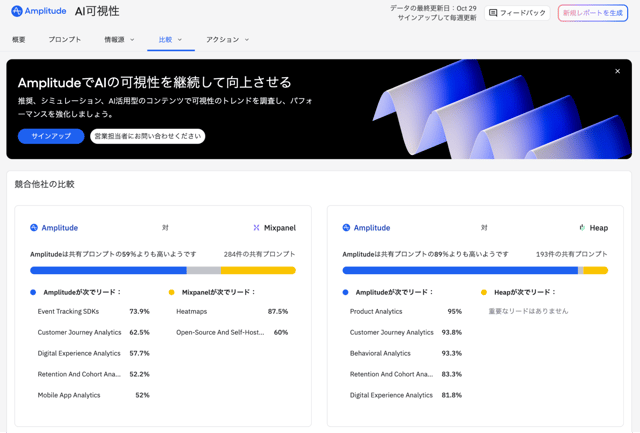Screen dimensions: 640x433
Task: Click the blue Amplitude legend dot in Mixpanel card
Action: tap(33, 292)
